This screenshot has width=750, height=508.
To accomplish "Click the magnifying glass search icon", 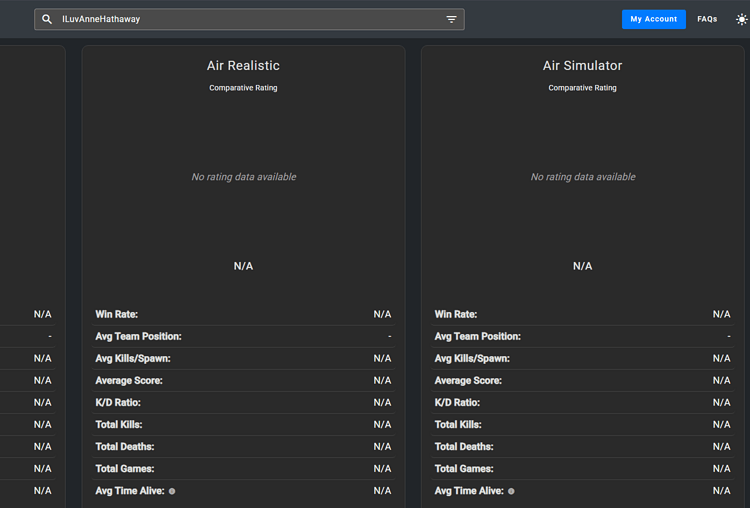I will pyautogui.click(x=47, y=19).
